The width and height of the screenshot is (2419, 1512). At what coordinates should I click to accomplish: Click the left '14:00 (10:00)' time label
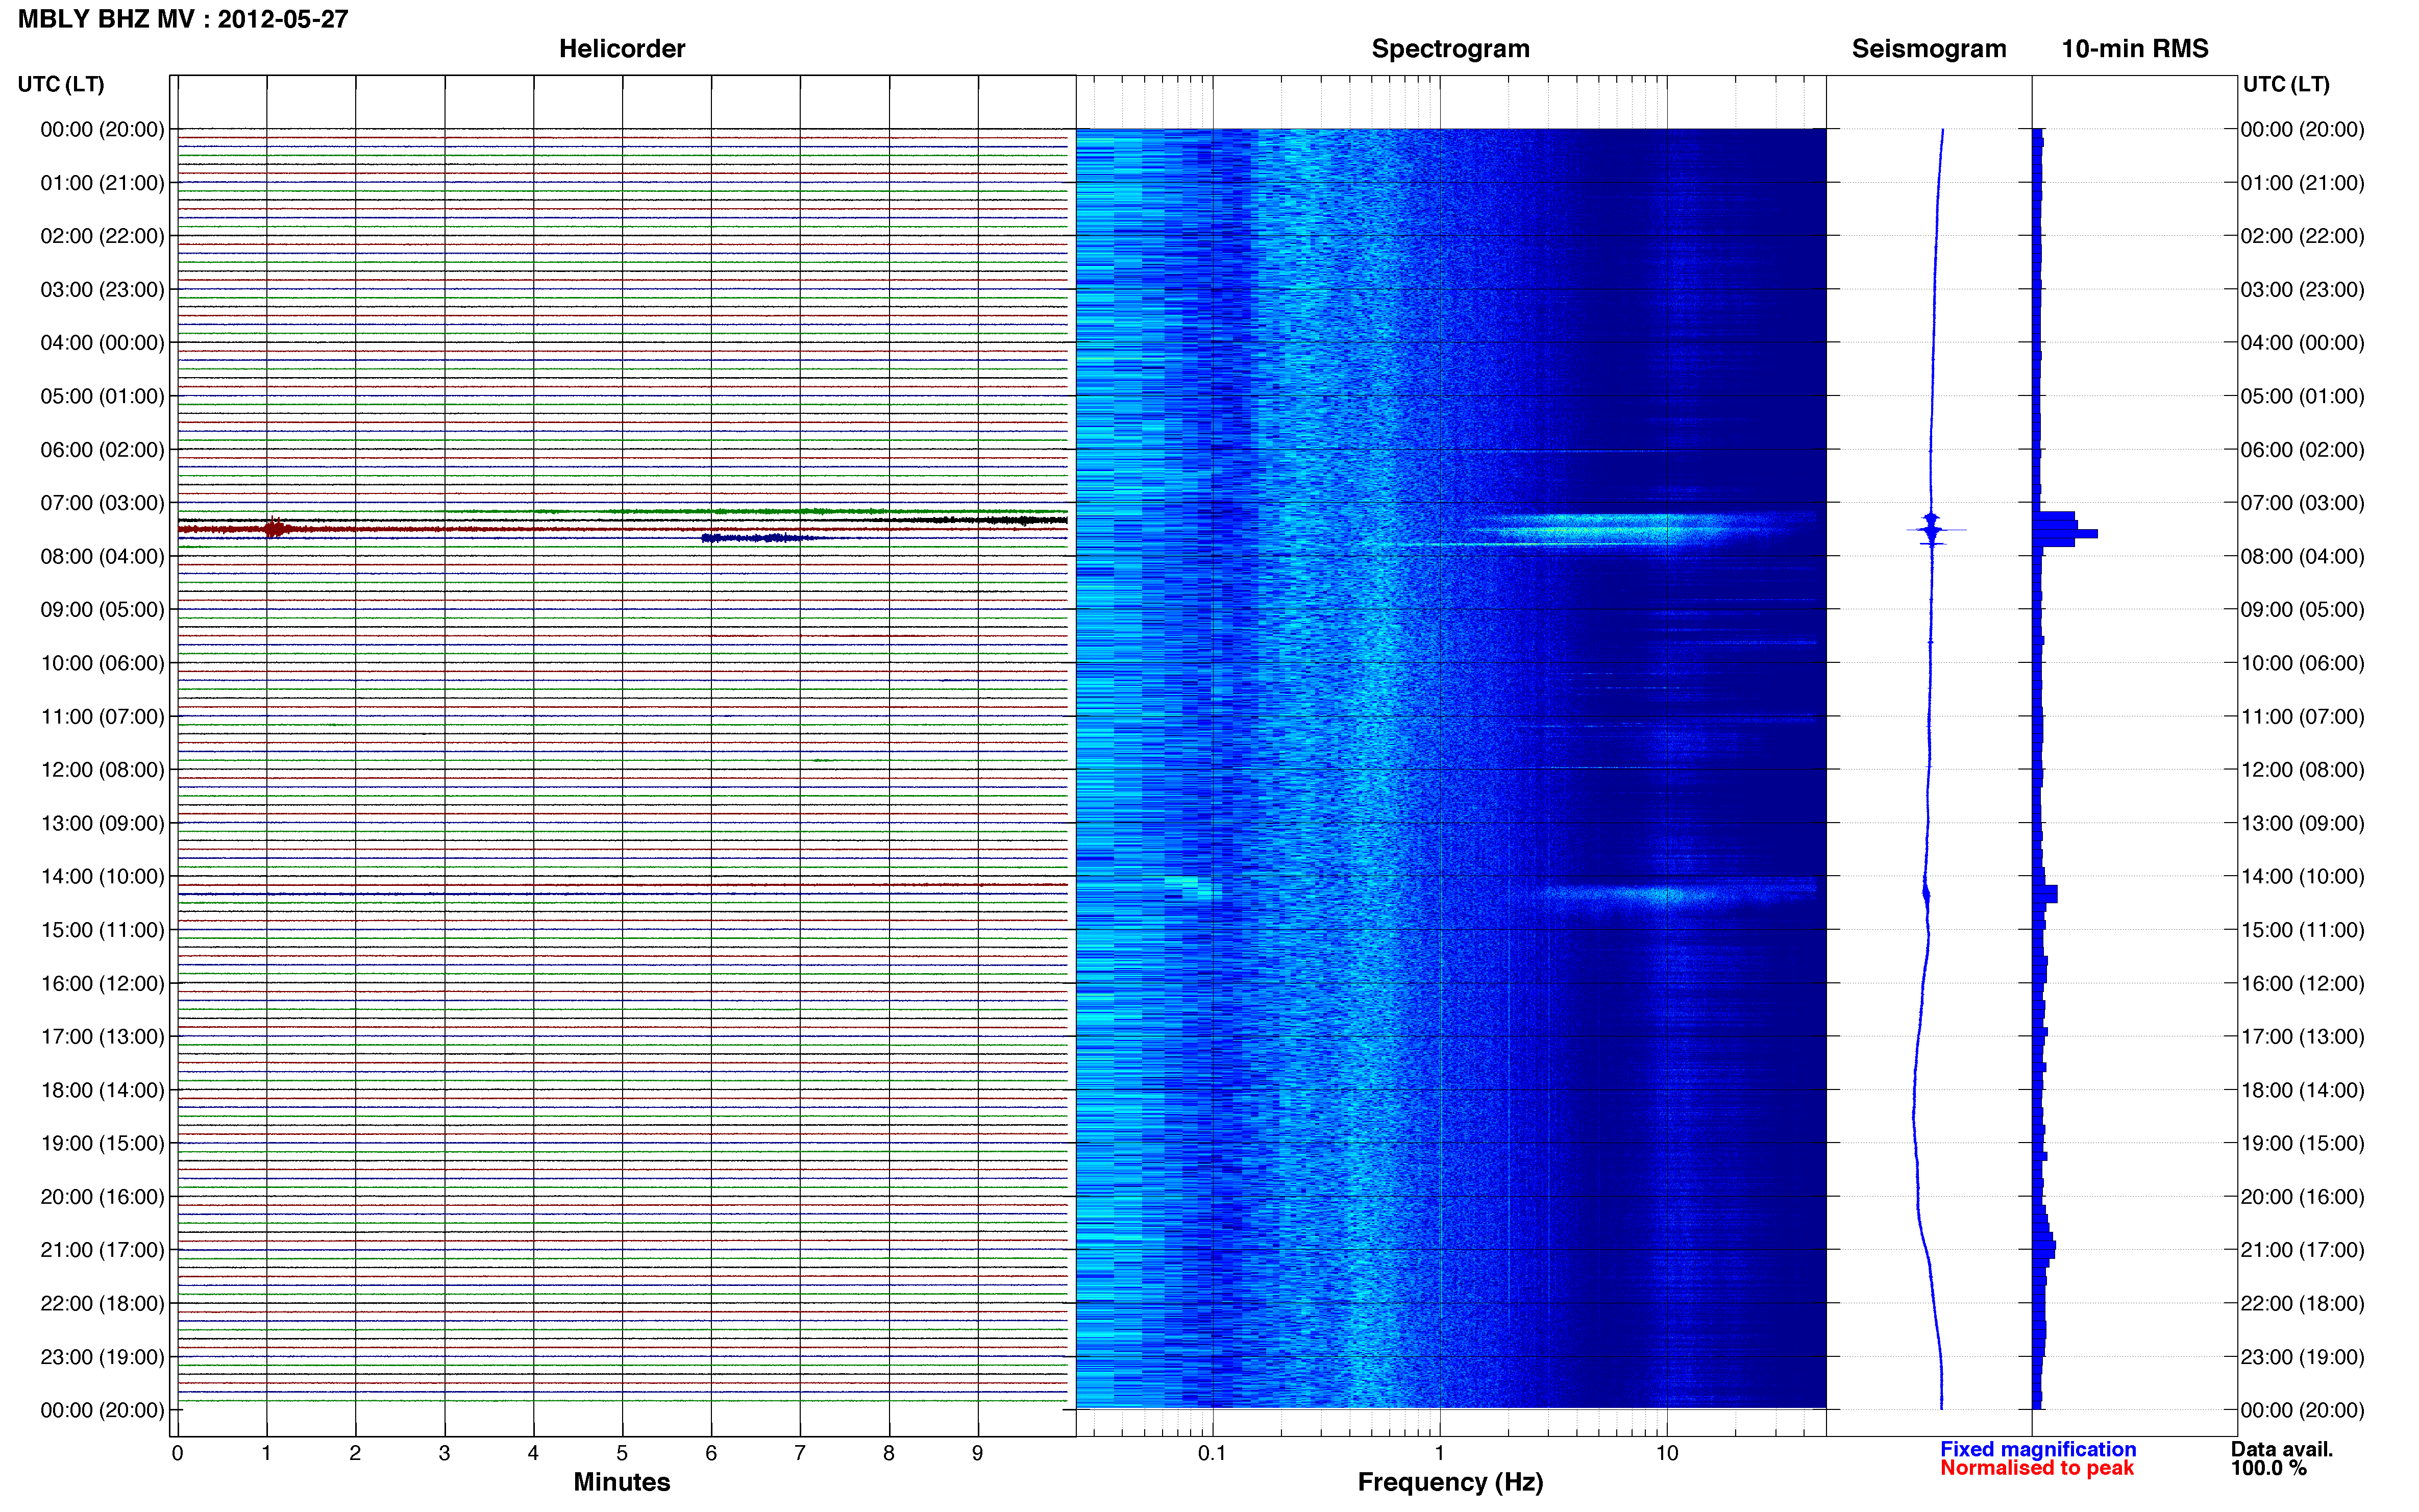[102, 877]
